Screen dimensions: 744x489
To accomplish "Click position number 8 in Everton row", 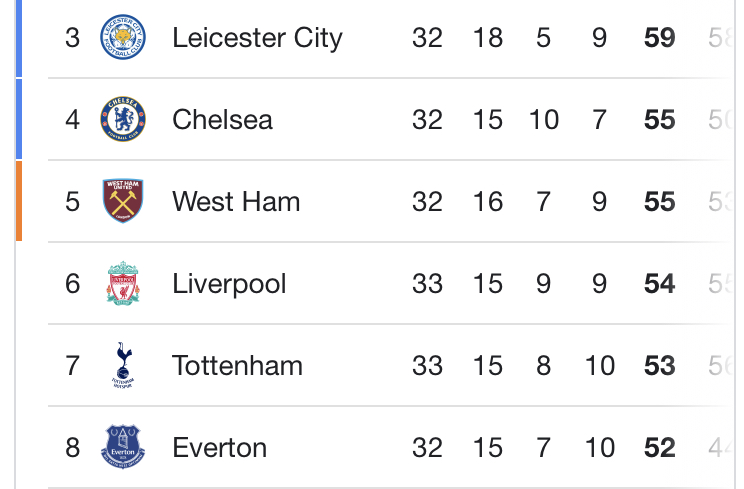I will (x=72, y=446).
